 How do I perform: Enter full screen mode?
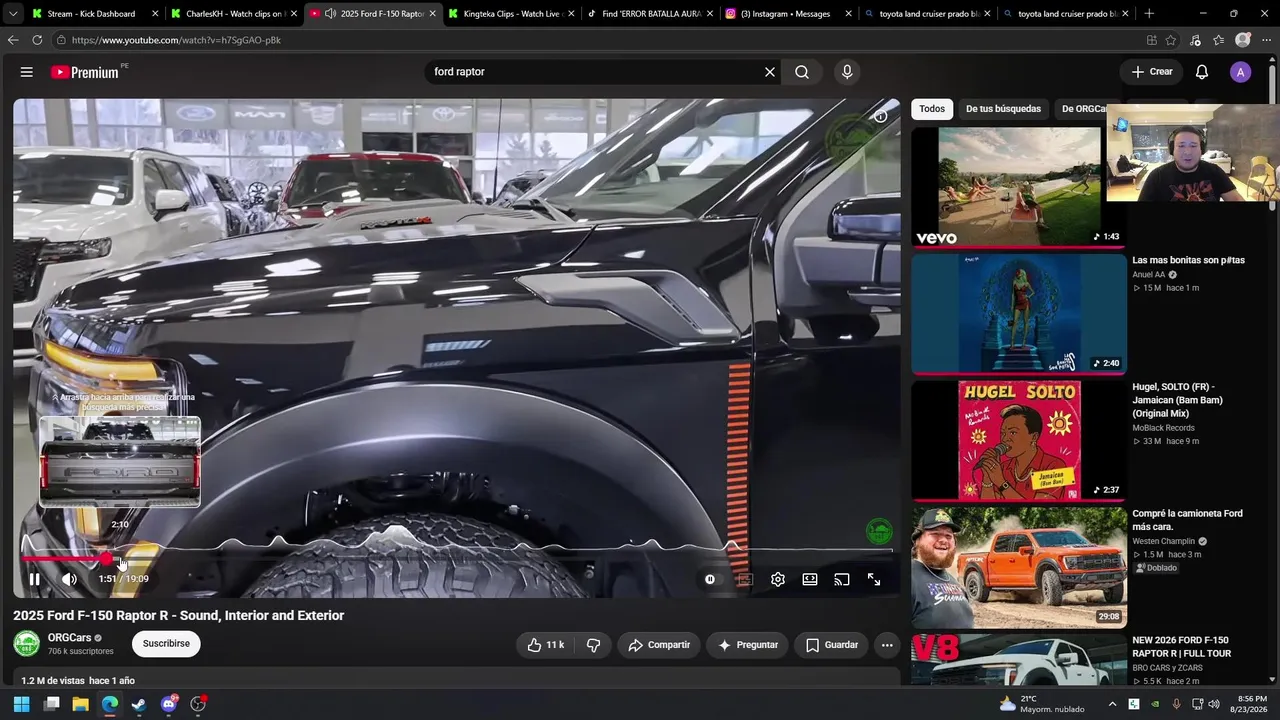click(874, 579)
